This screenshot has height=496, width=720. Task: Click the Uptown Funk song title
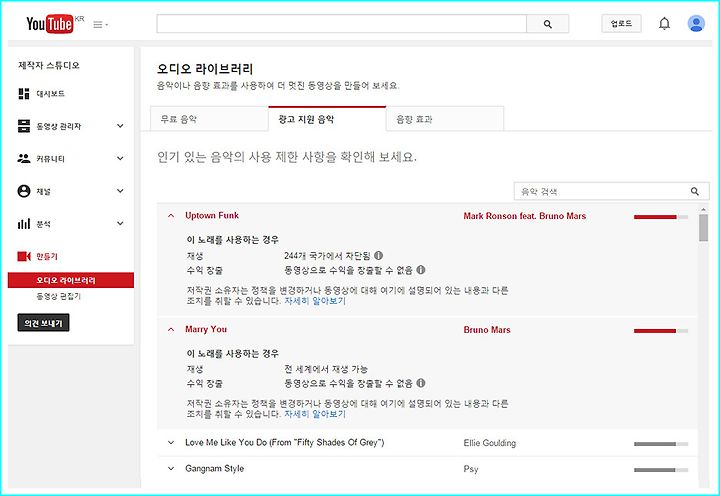click(x=212, y=215)
